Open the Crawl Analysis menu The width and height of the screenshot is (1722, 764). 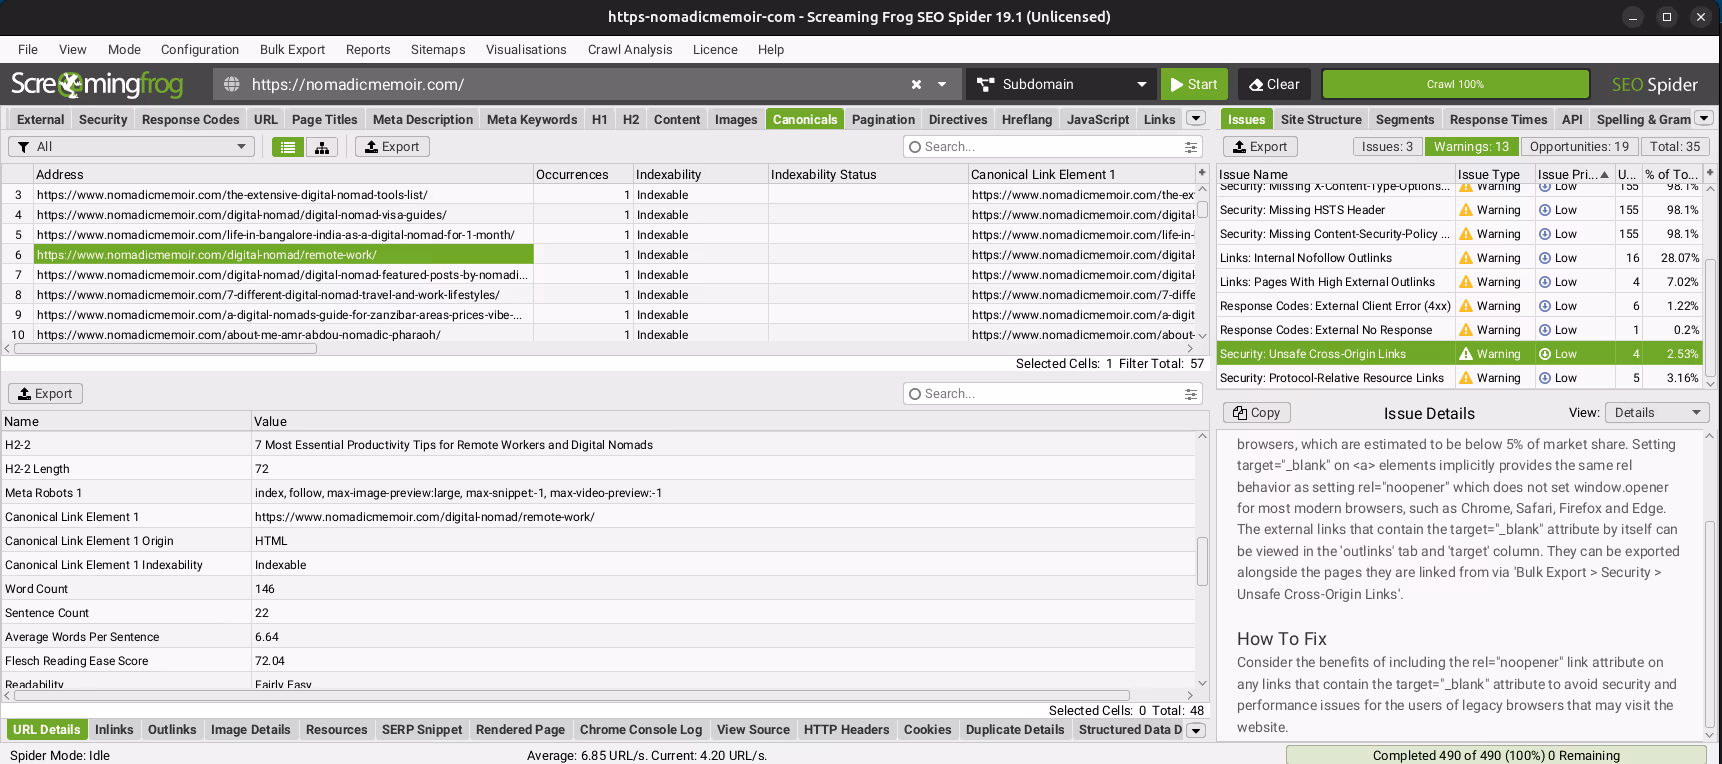point(630,49)
